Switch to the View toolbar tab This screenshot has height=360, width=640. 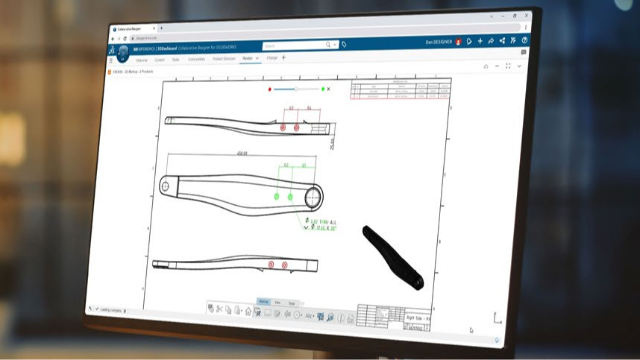point(278,302)
